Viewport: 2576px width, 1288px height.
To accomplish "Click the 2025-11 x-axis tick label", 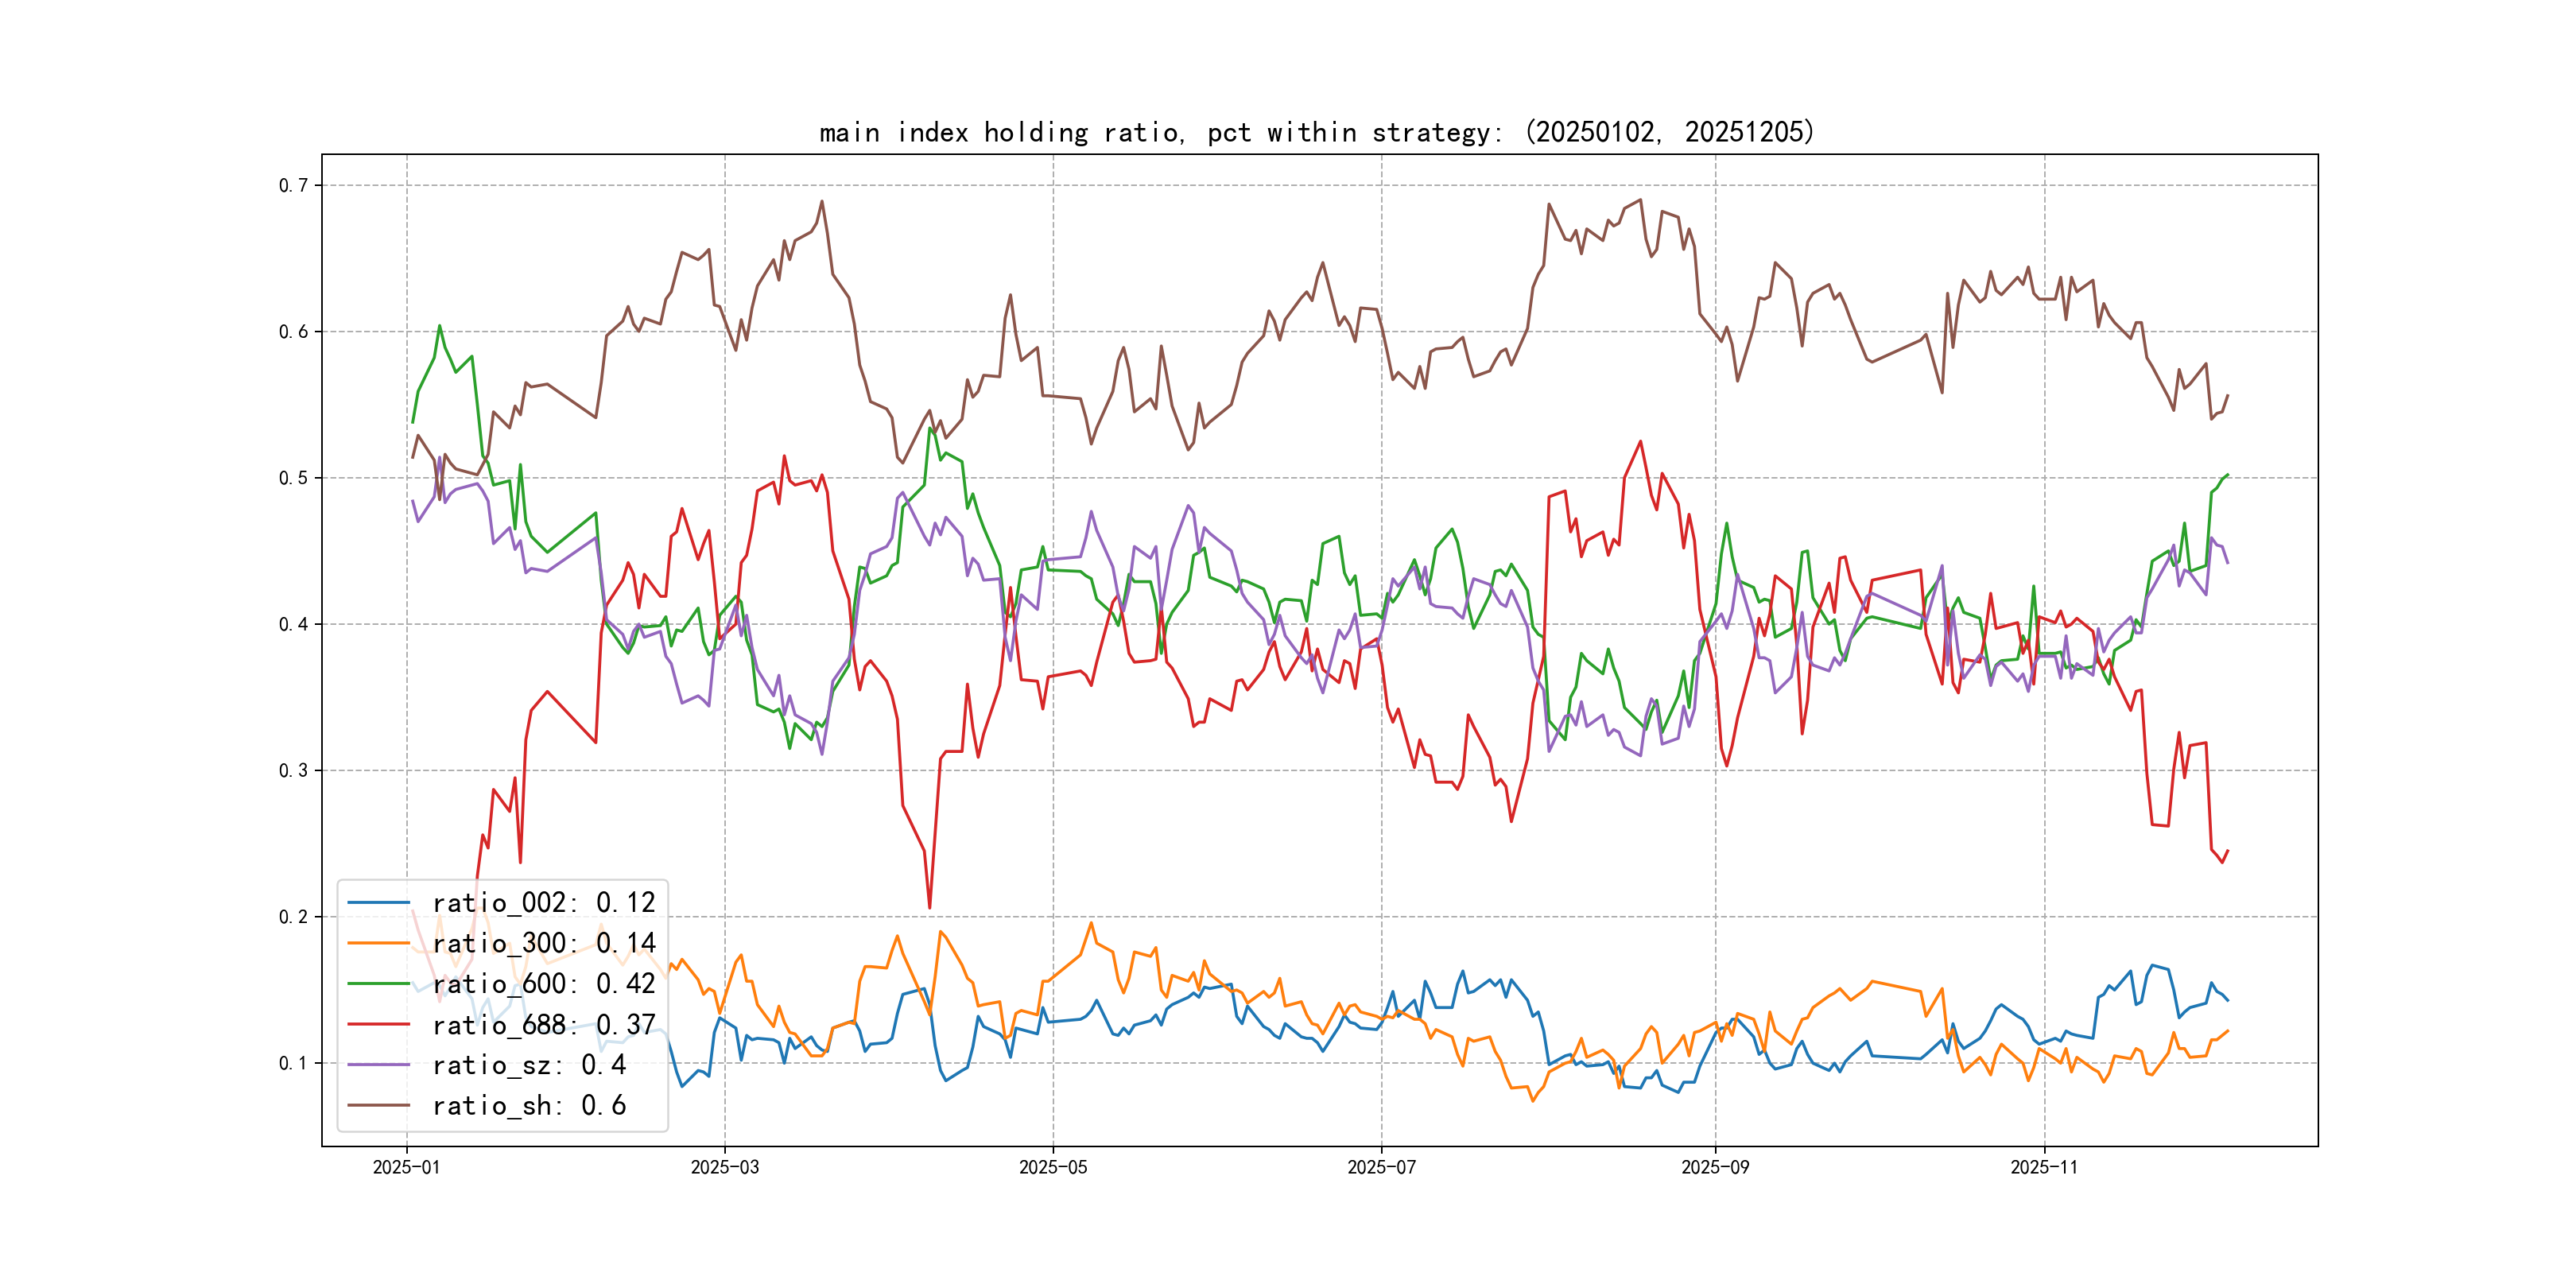I will (2044, 1167).
